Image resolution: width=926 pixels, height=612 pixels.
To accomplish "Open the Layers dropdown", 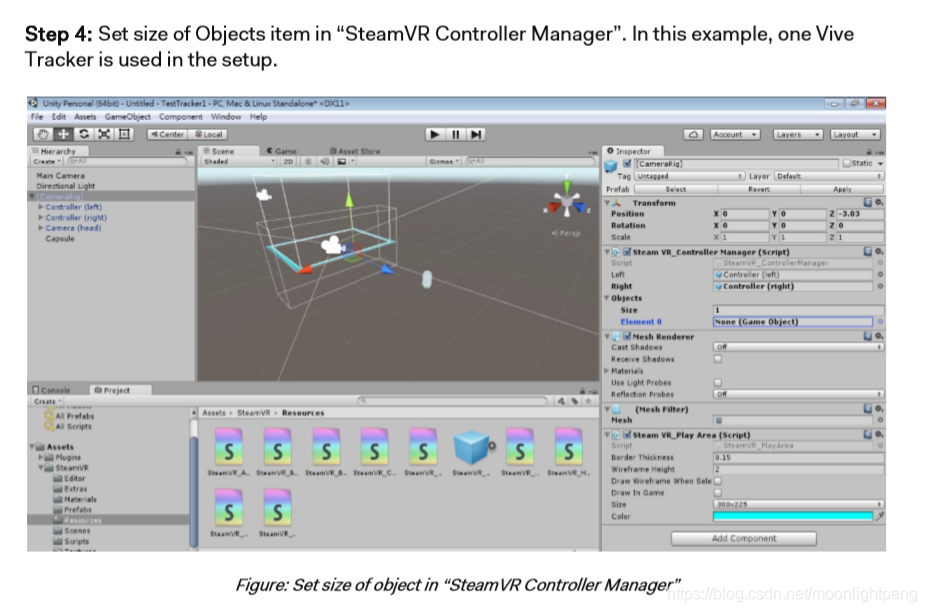I will tap(798, 135).
